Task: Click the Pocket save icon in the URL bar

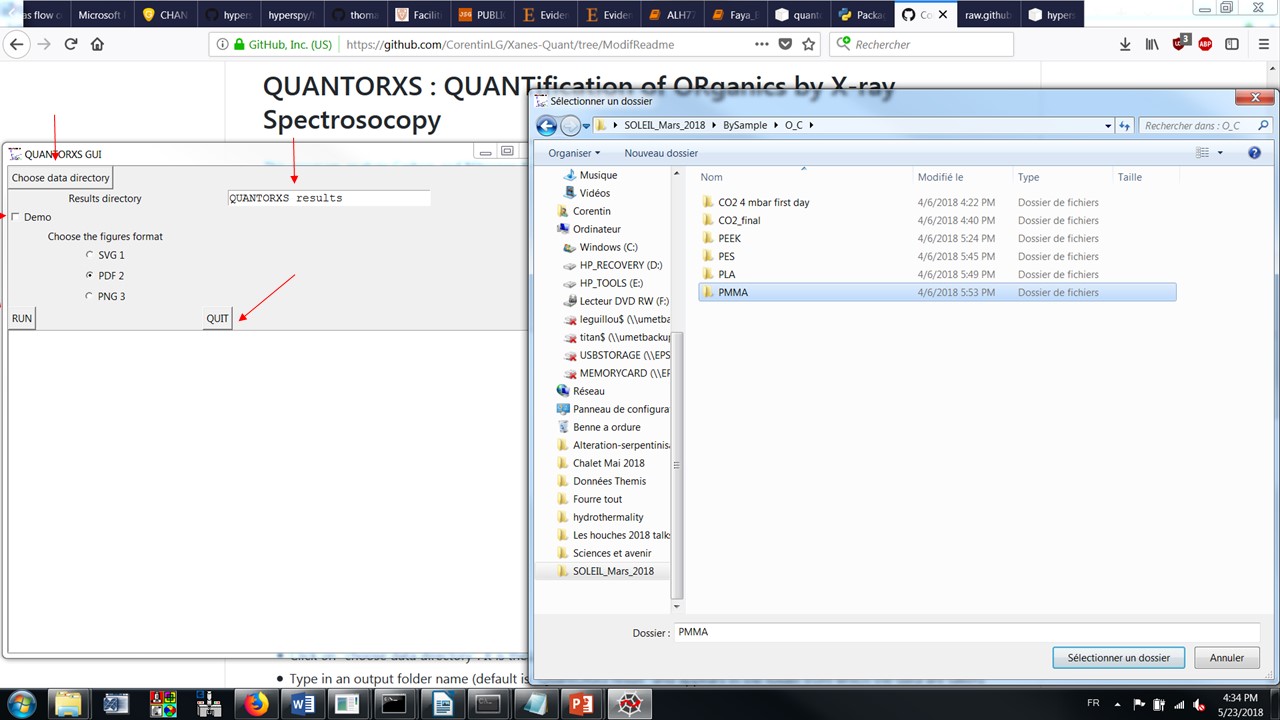Action: (x=786, y=44)
